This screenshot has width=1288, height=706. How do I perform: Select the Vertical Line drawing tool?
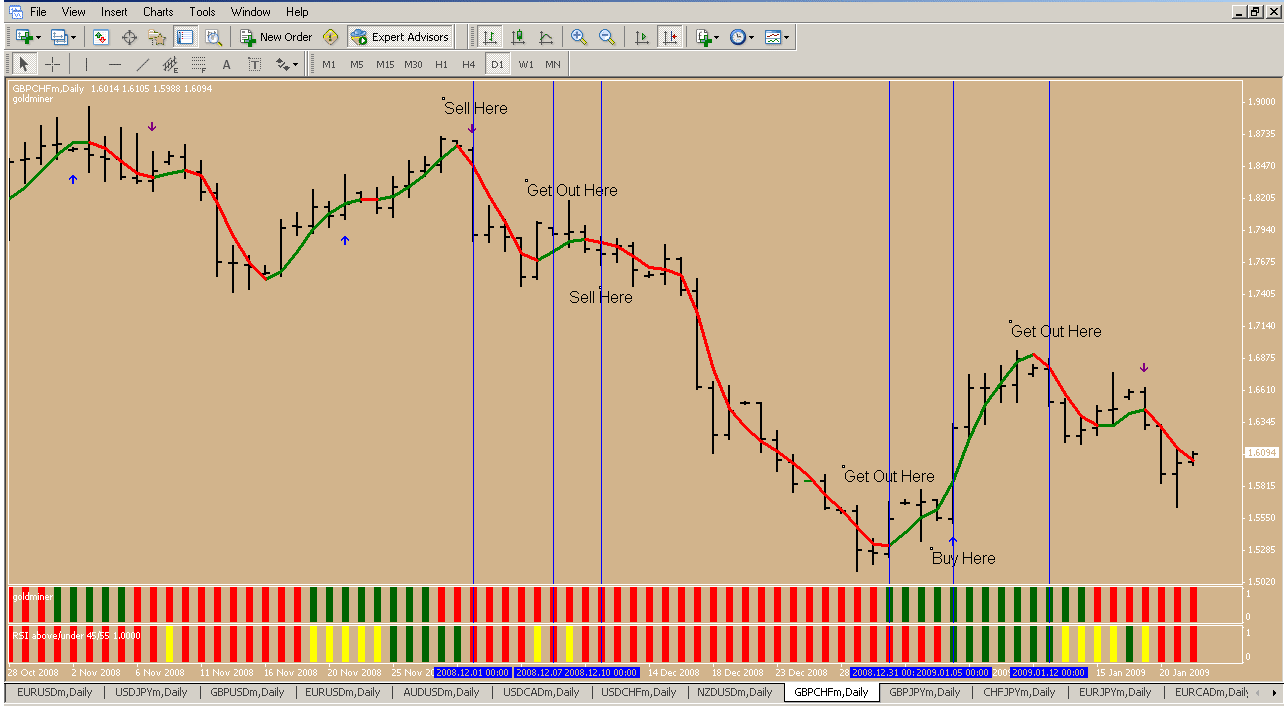click(87, 64)
